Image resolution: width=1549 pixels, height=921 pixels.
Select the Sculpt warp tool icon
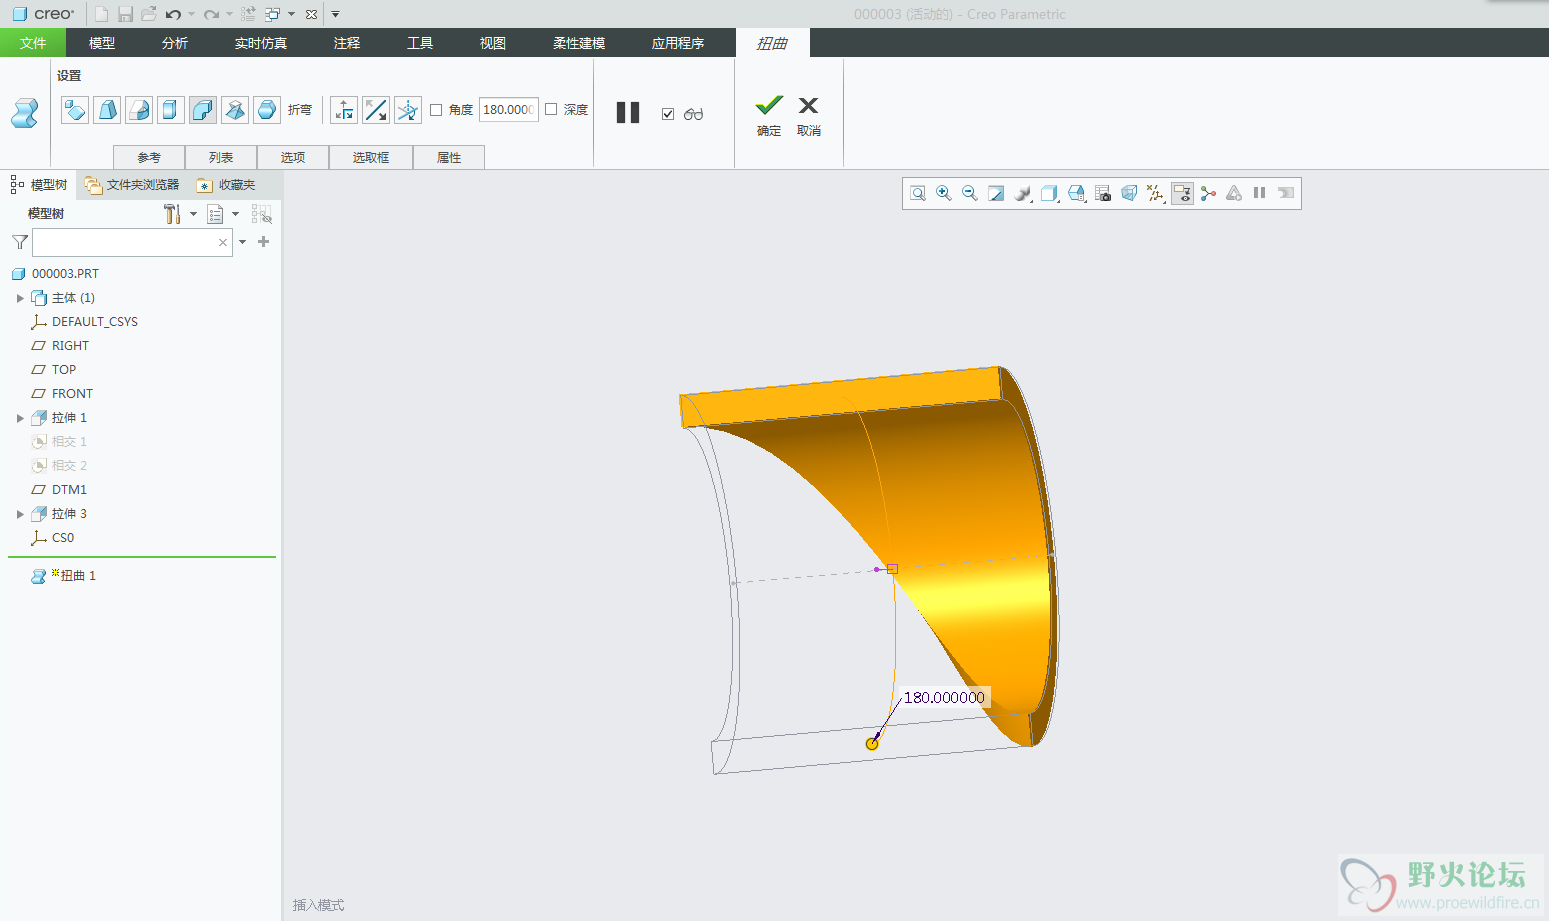pos(267,110)
